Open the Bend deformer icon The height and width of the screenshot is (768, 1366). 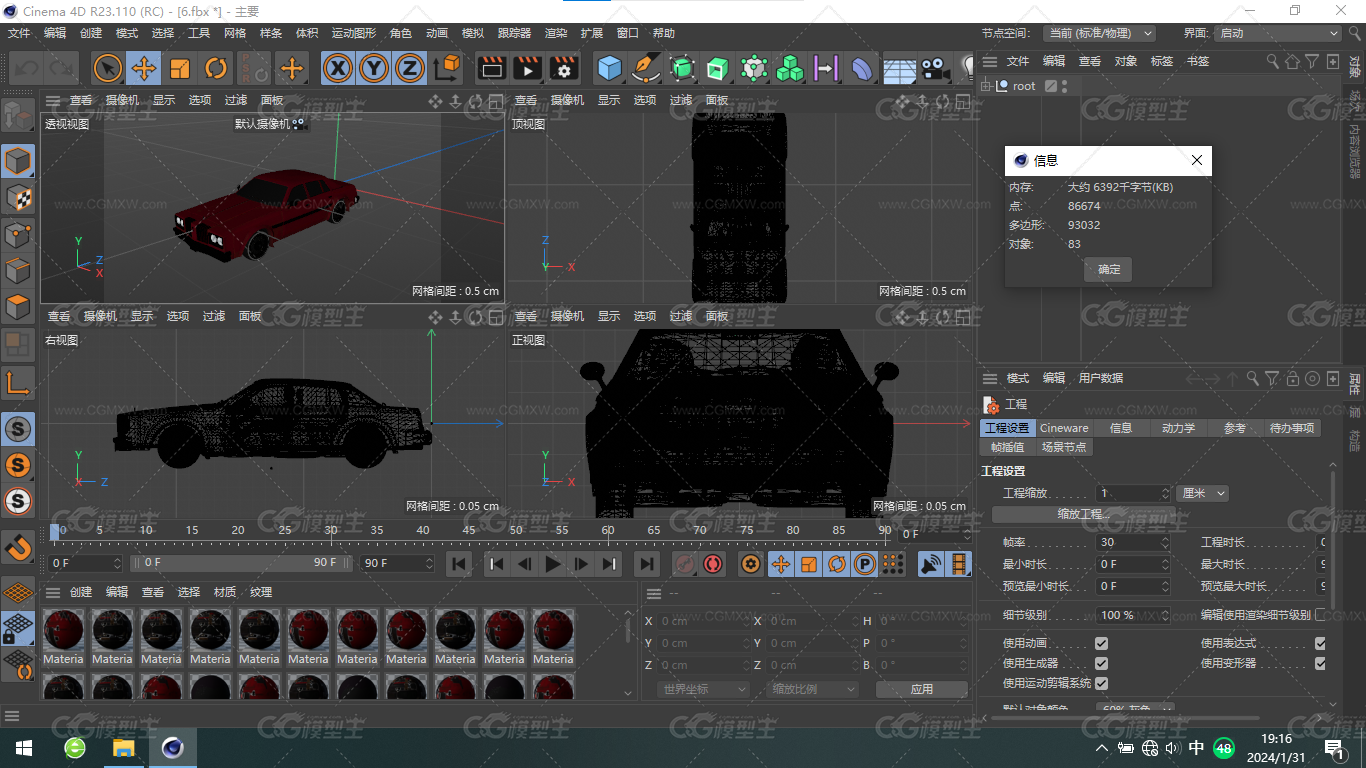pyautogui.click(x=862, y=68)
